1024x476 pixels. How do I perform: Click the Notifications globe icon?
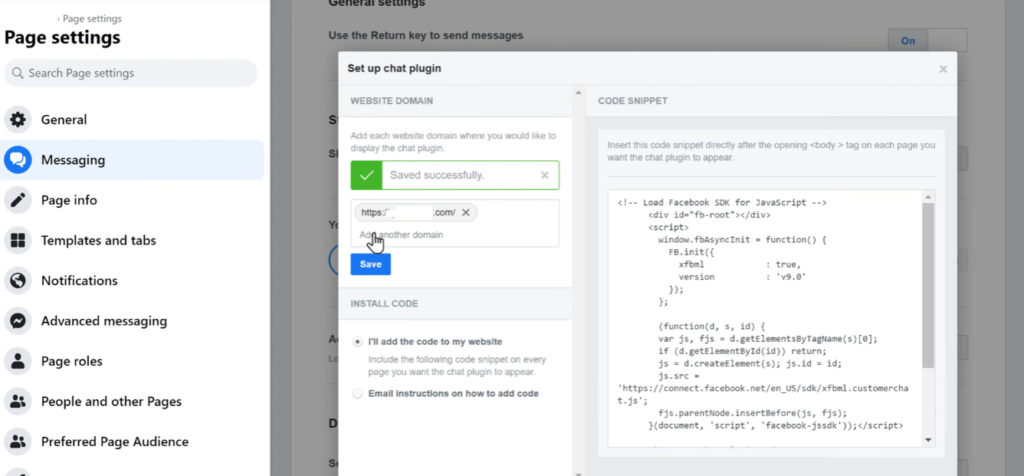(x=18, y=281)
